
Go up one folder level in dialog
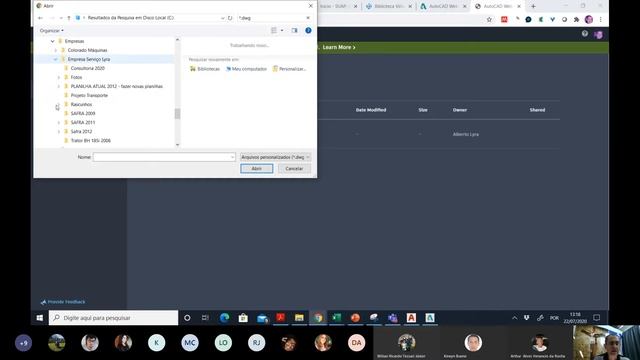pos(69,18)
